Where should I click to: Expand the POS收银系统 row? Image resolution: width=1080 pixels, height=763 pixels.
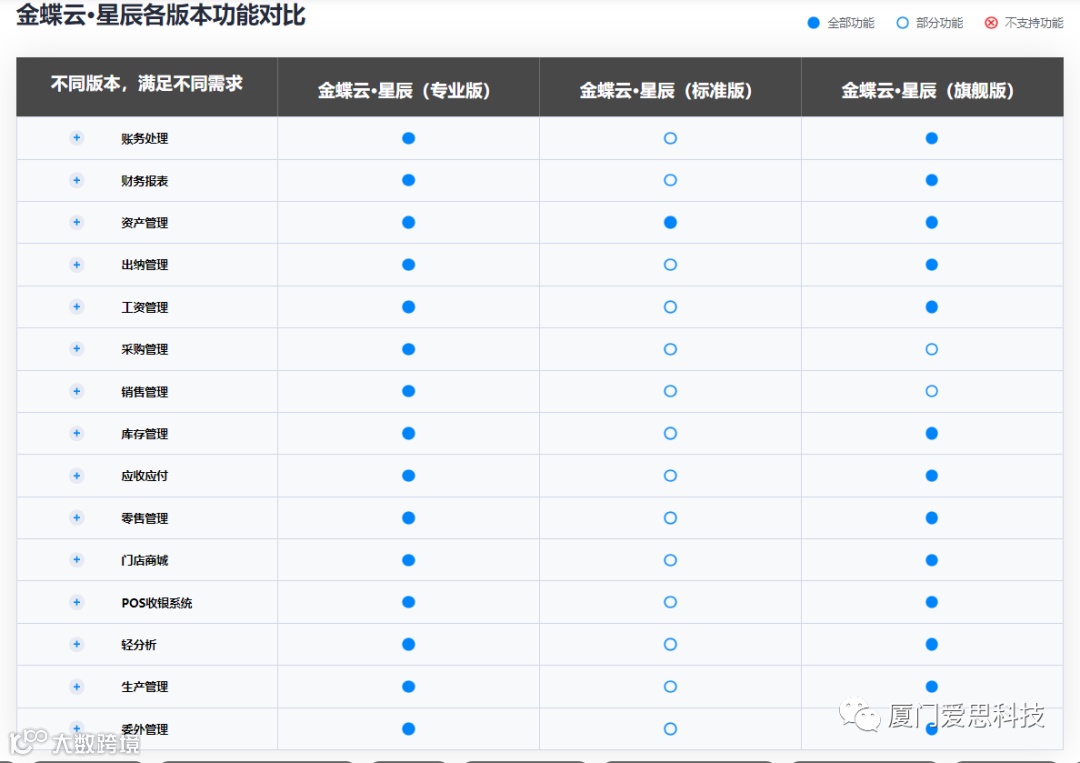[76, 602]
